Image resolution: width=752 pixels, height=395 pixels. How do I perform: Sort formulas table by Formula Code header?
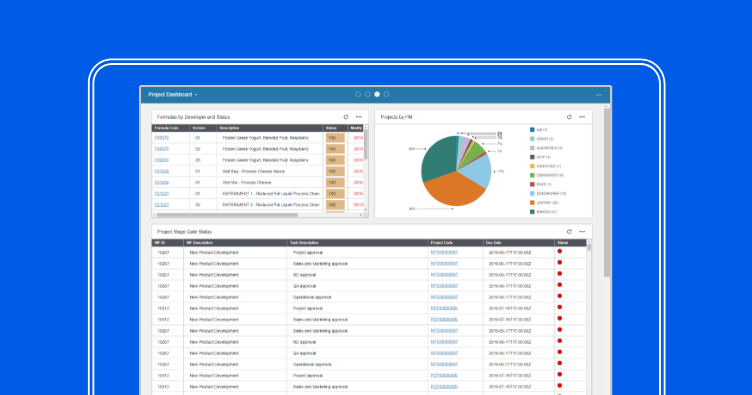(170, 128)
